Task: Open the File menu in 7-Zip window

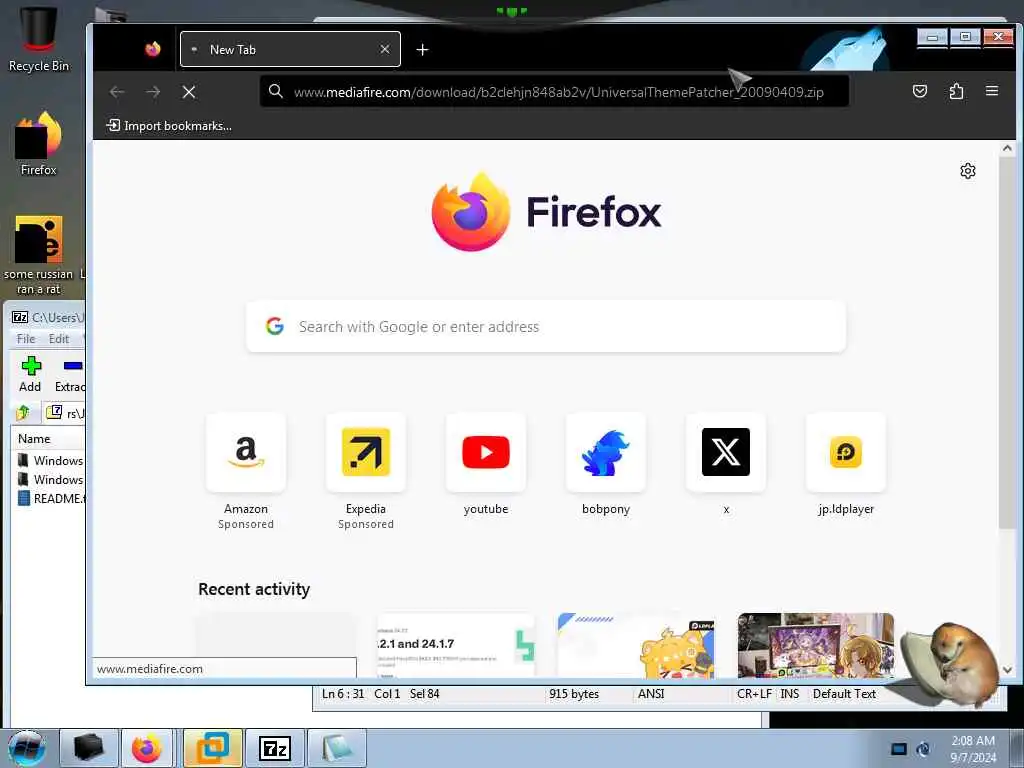Action: click(x=26, y=338)
